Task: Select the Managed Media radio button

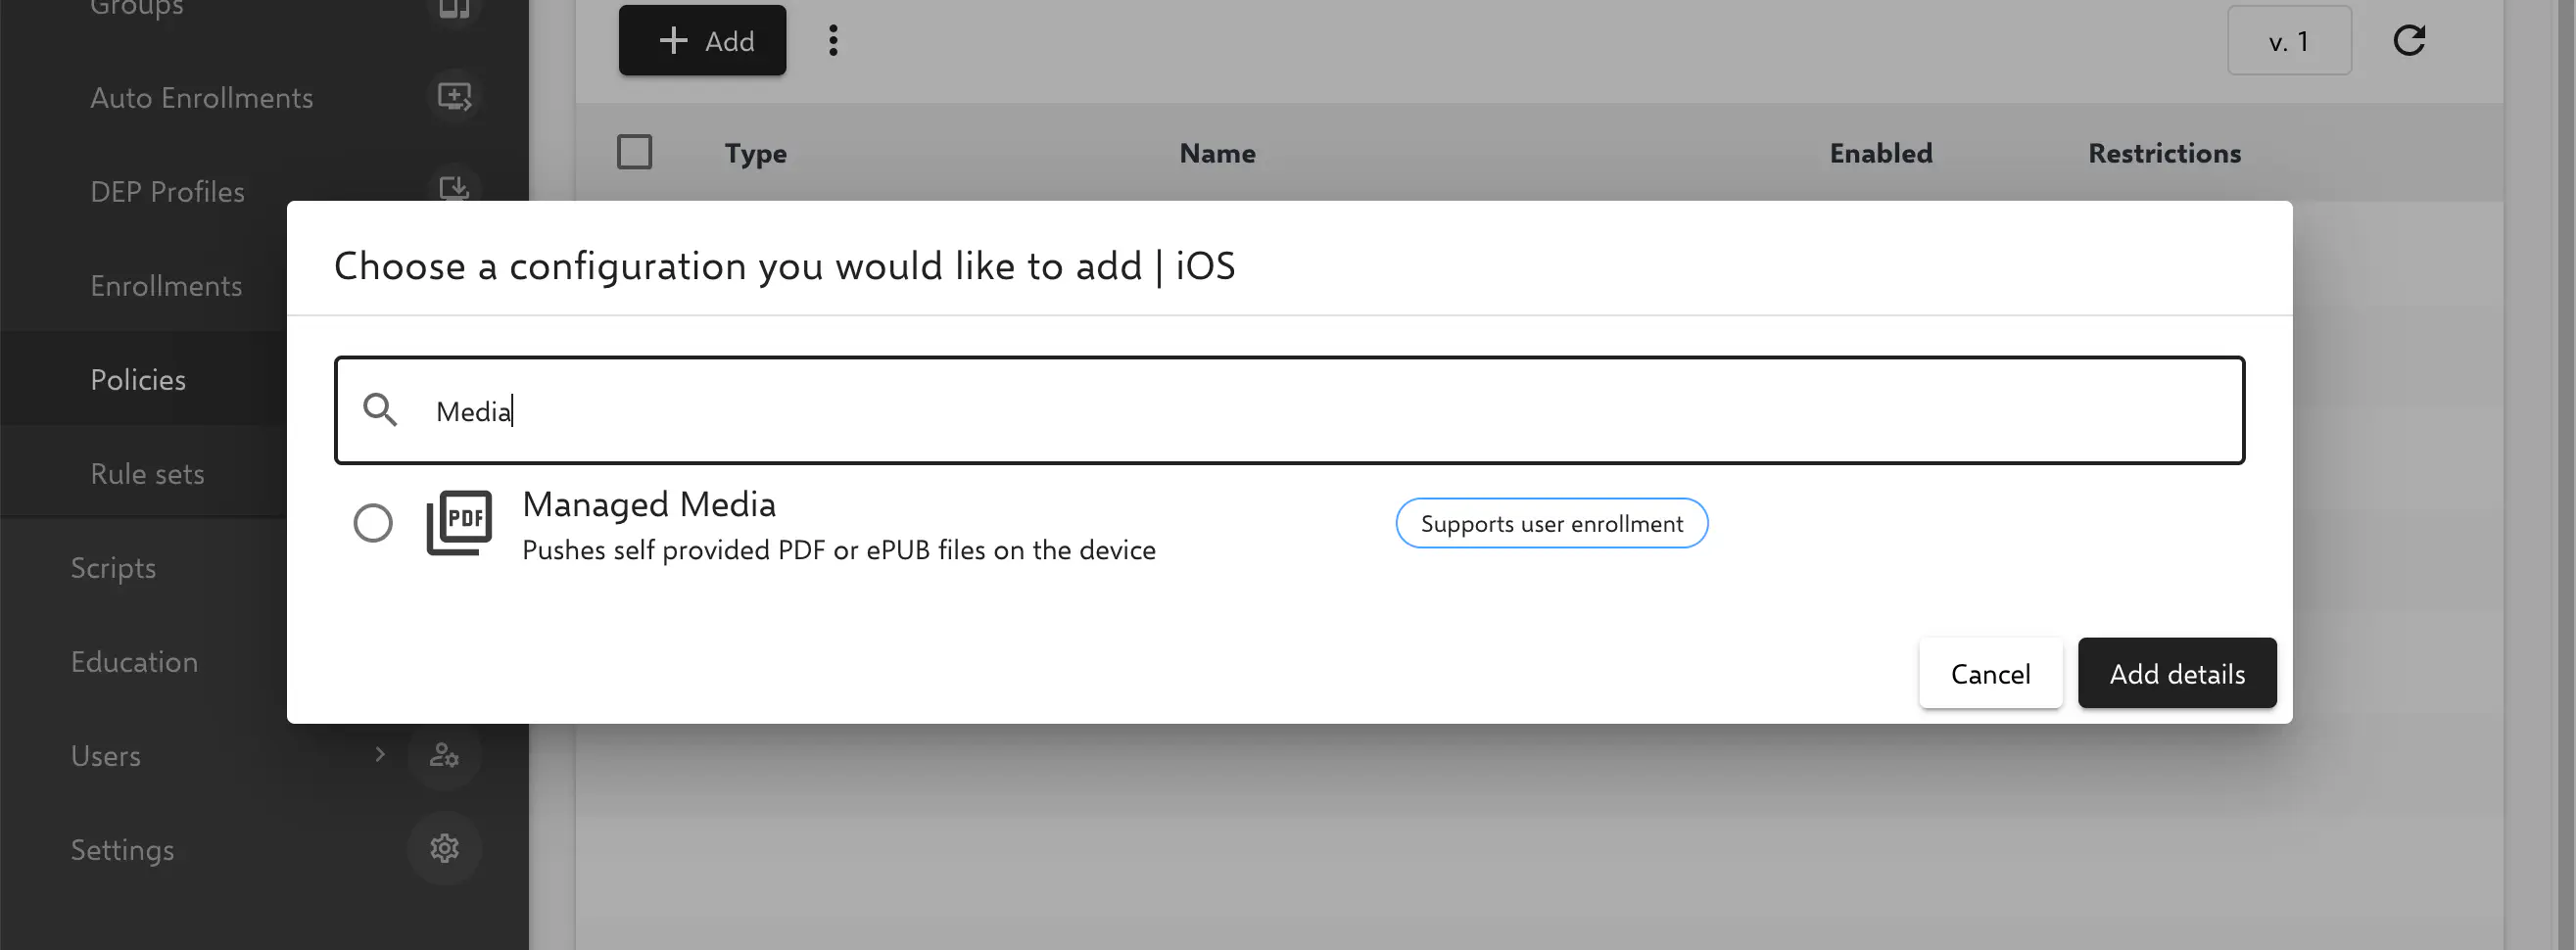Action: 373,523
